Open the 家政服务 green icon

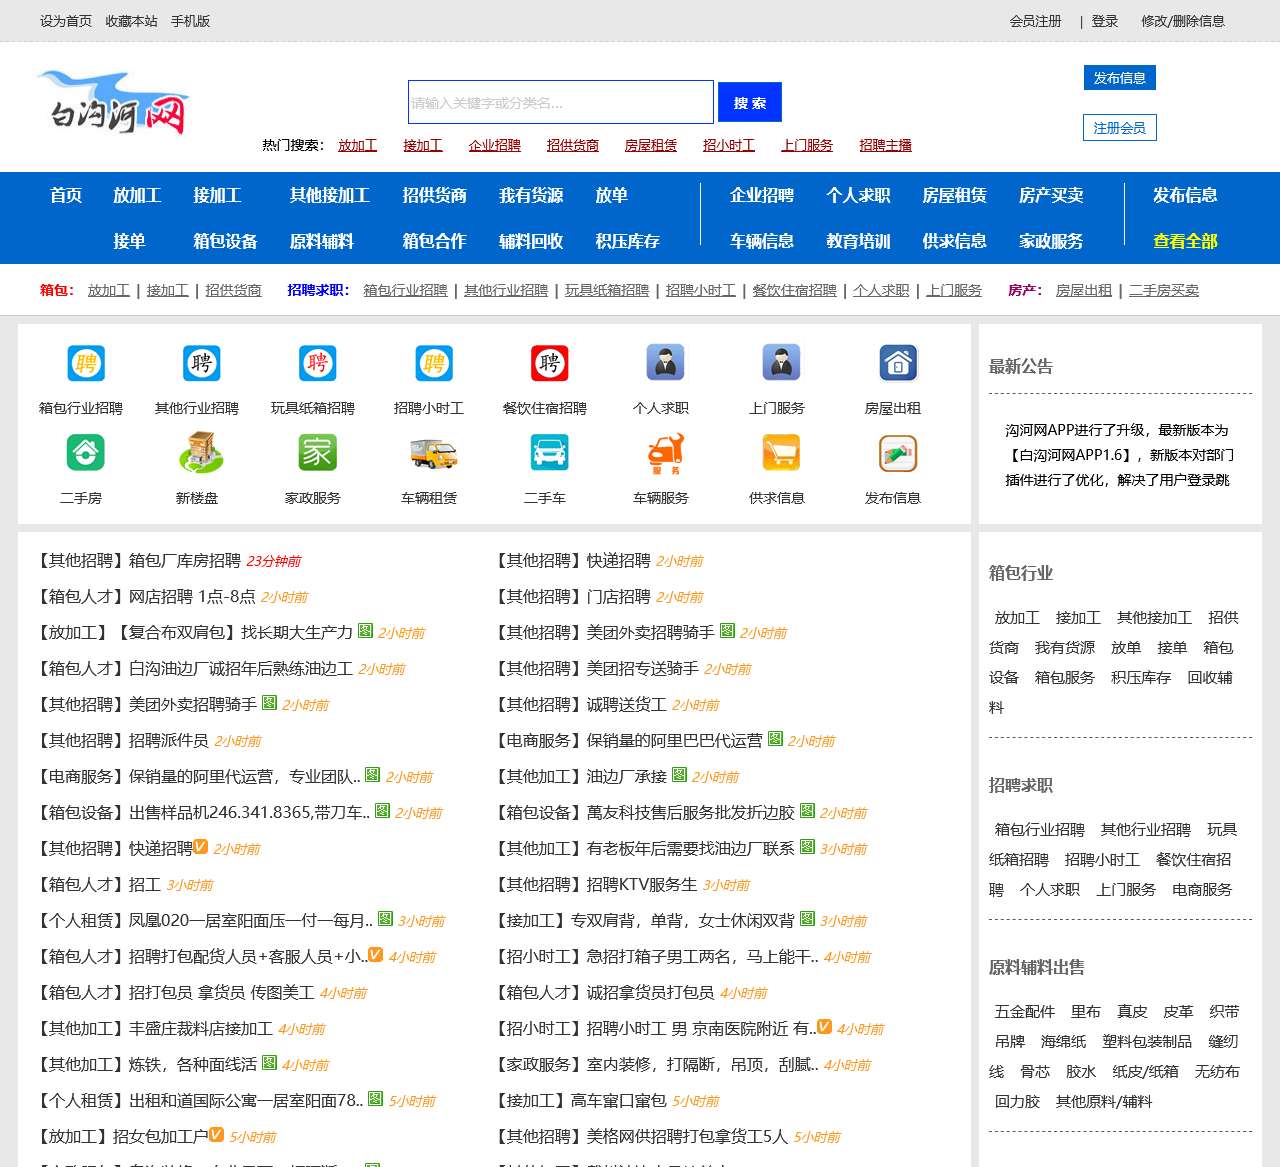pos(317,453)
